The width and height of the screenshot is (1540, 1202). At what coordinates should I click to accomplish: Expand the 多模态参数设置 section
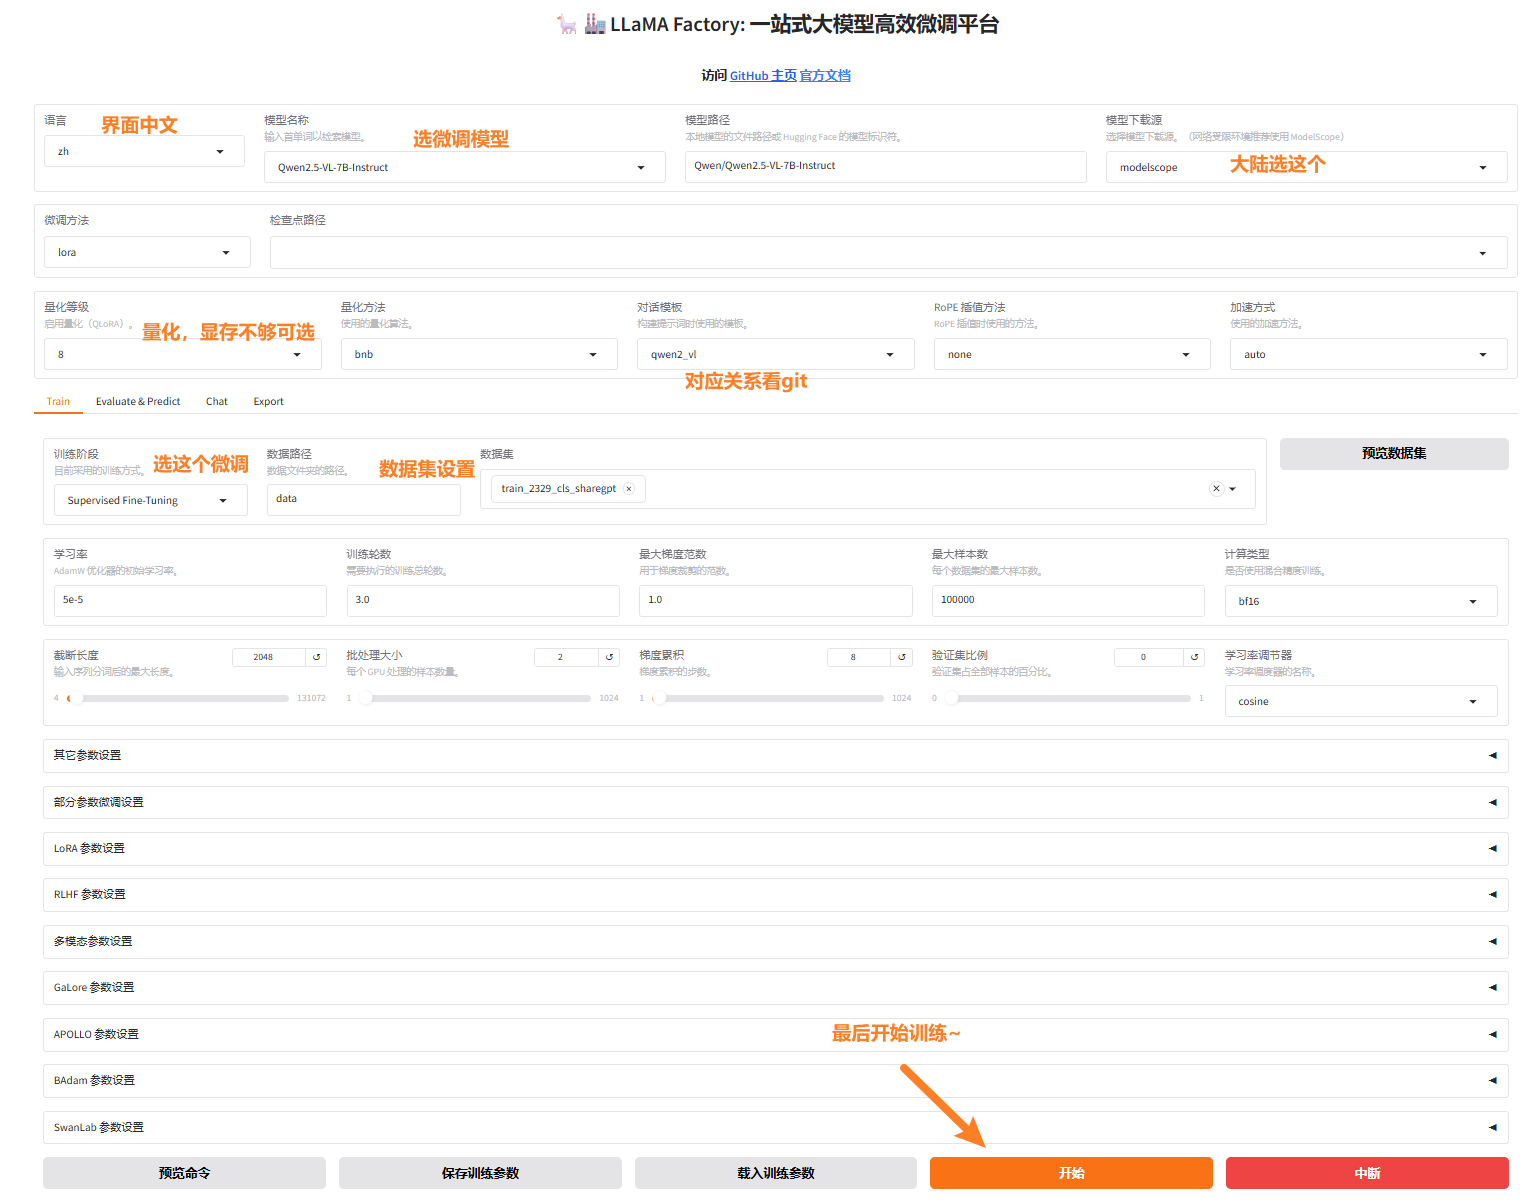776,941
